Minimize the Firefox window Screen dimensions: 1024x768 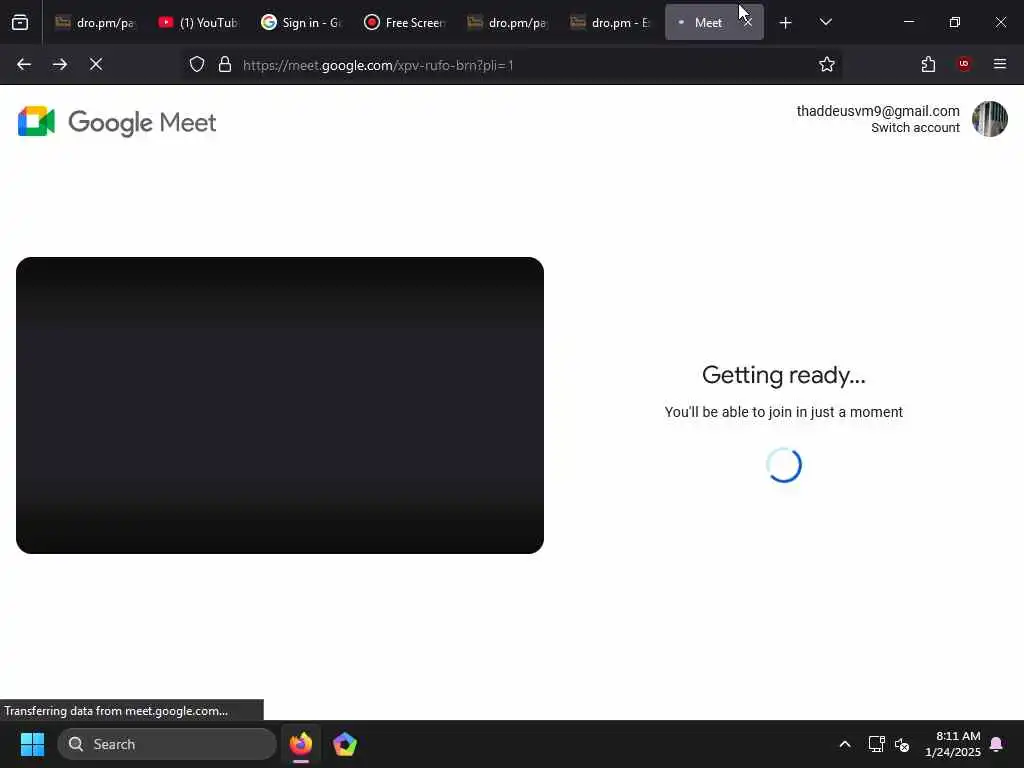point(908,22)
